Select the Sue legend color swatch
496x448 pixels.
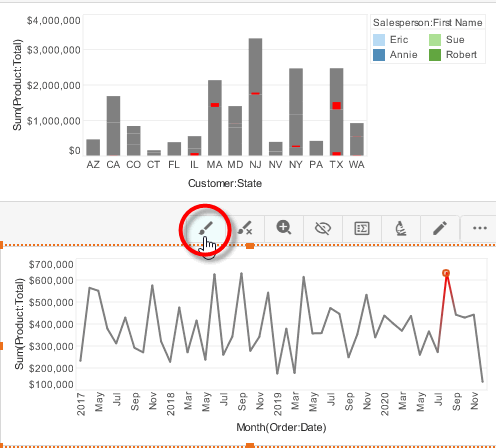435,40
